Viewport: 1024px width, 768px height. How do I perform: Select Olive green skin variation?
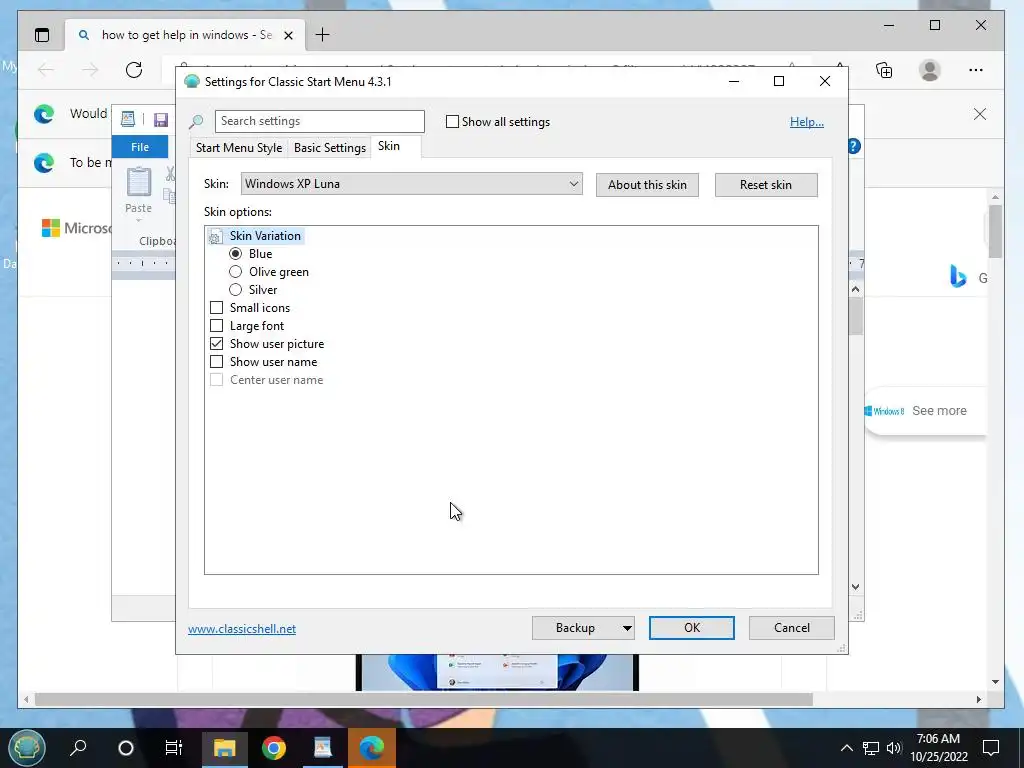click(236, 272)
